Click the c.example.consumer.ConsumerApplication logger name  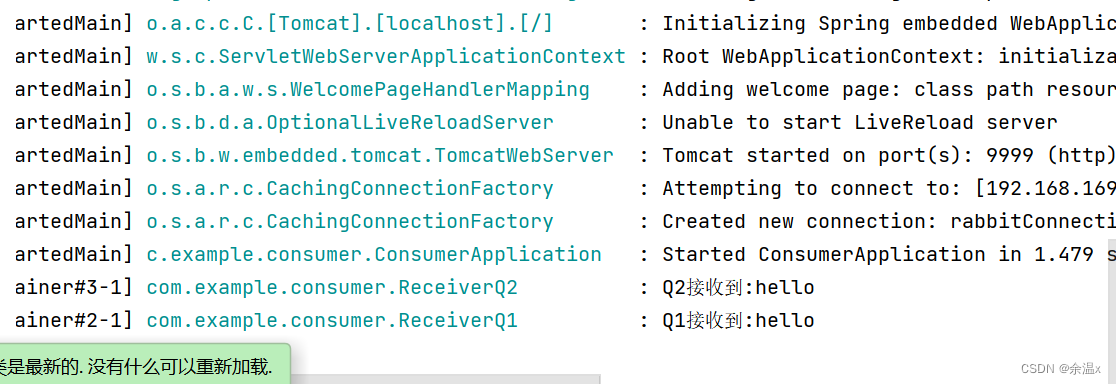[374, 254]
